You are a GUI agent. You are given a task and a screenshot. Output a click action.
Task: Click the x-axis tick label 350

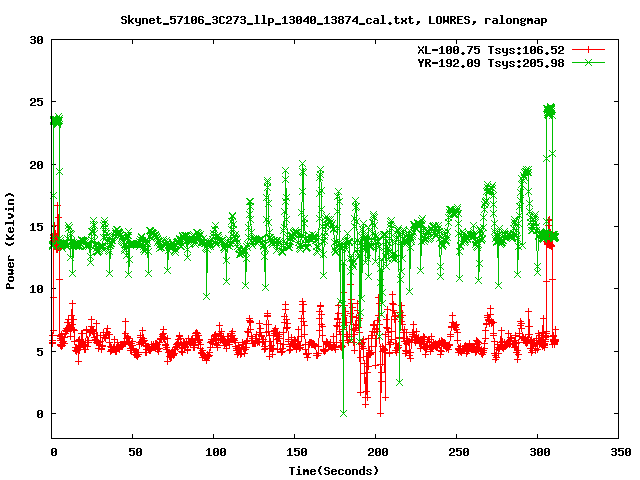pyautogui.click(x=620, y=452)
